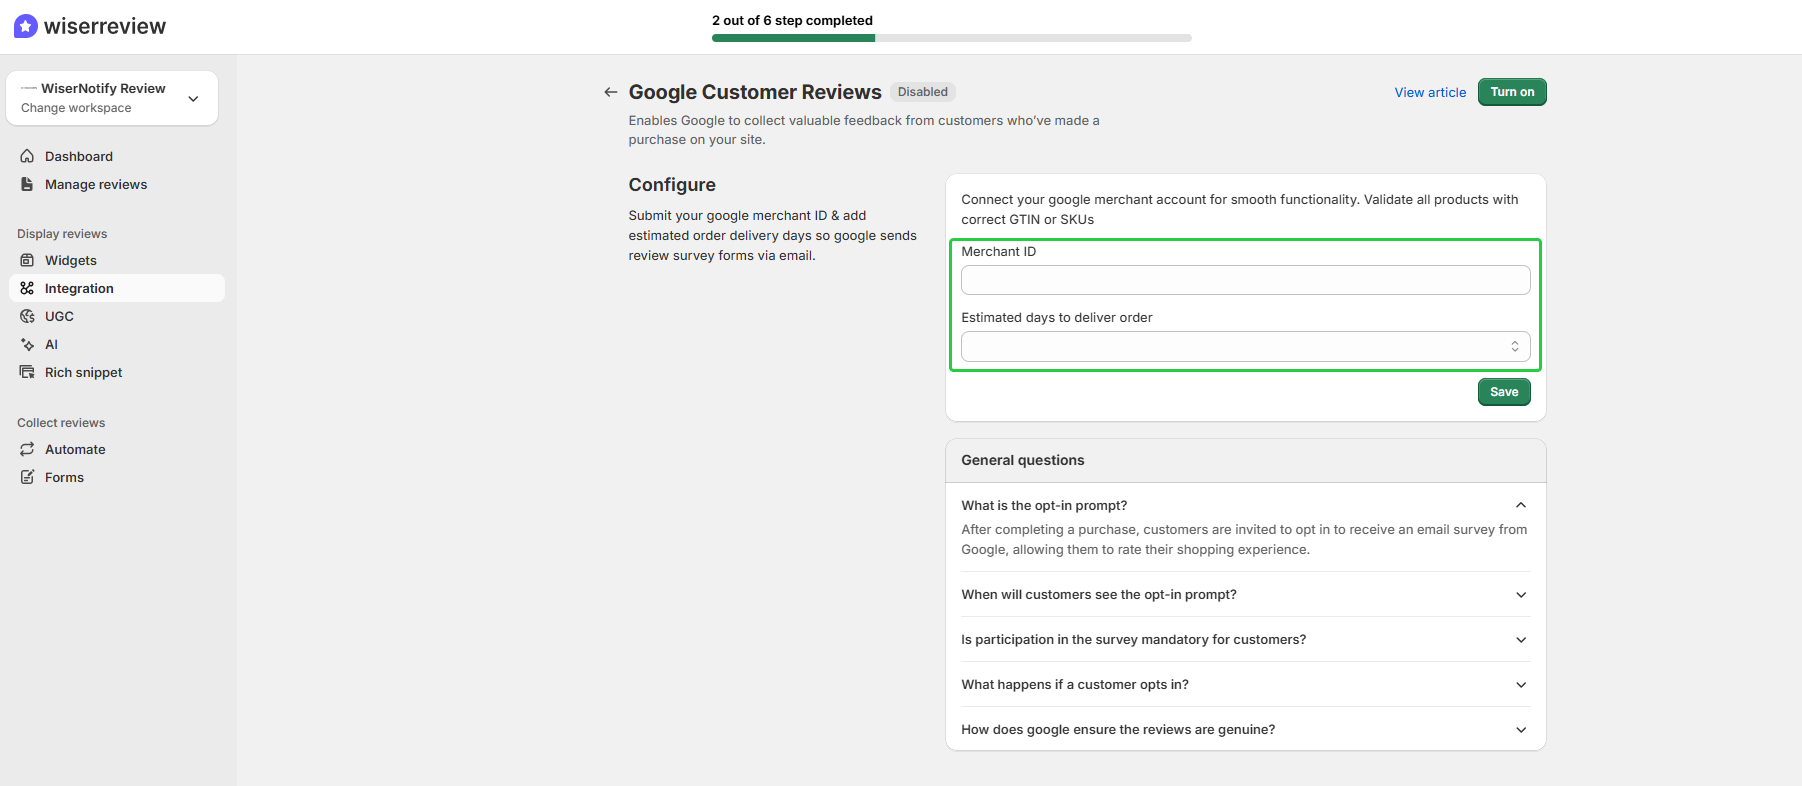
Task: Click the estimated days stepper arrows
Action: tap(1515, 346)
